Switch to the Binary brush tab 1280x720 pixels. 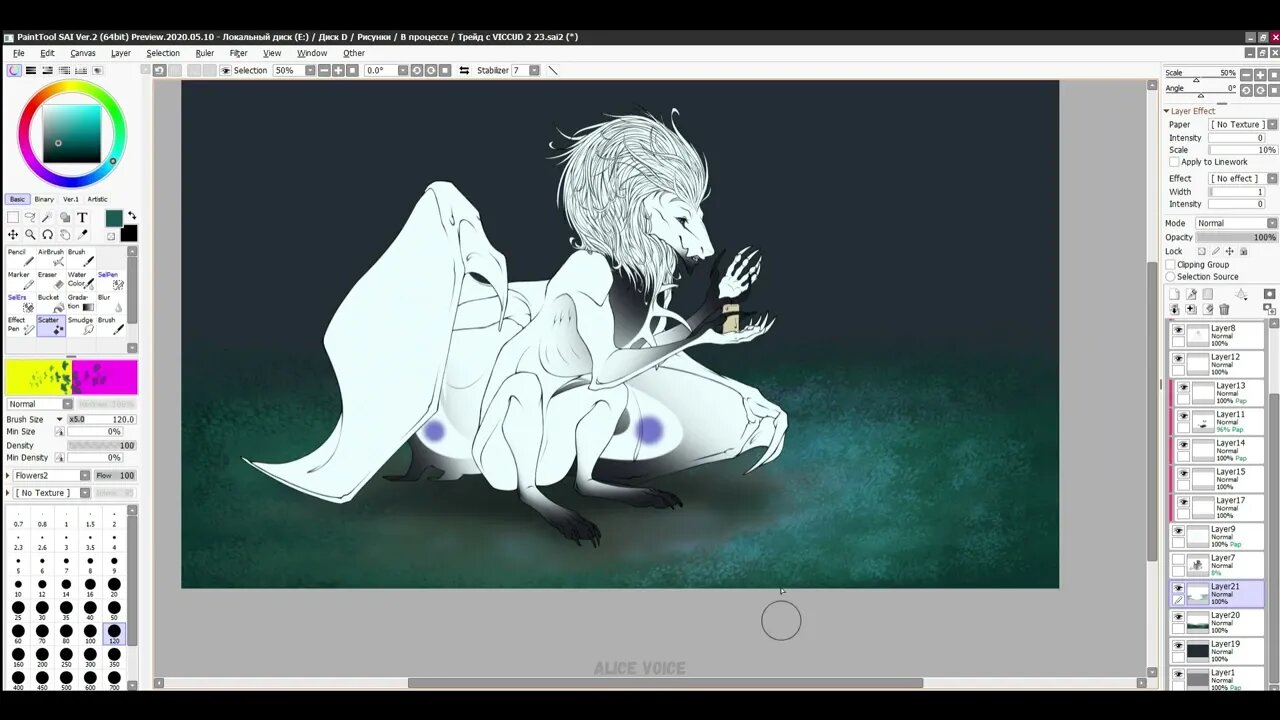click(x=44, y=199)
